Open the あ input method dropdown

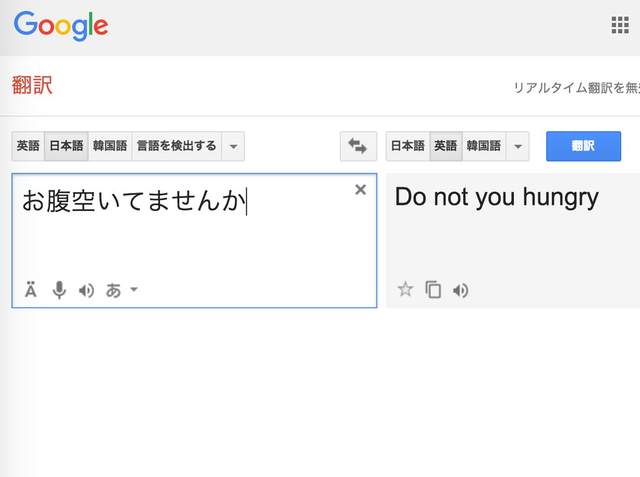tap(122, 290)
